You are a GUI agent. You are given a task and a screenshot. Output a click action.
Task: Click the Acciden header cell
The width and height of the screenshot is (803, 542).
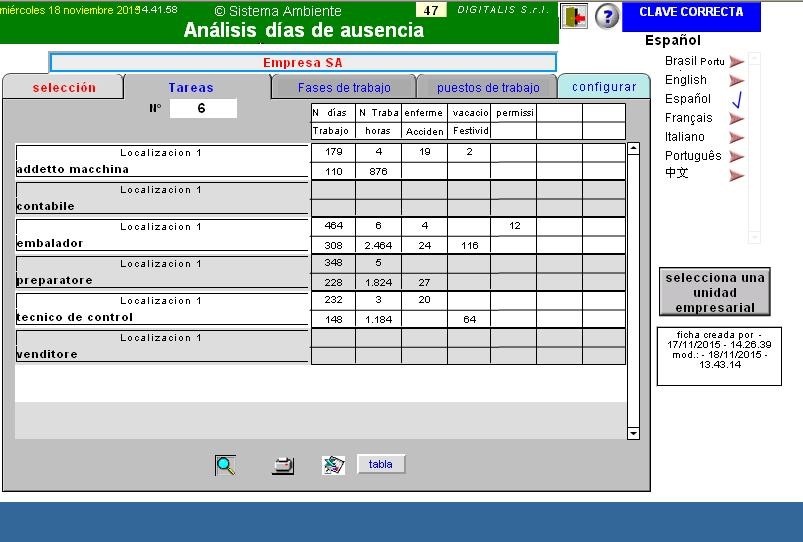(x=424, y=131)
